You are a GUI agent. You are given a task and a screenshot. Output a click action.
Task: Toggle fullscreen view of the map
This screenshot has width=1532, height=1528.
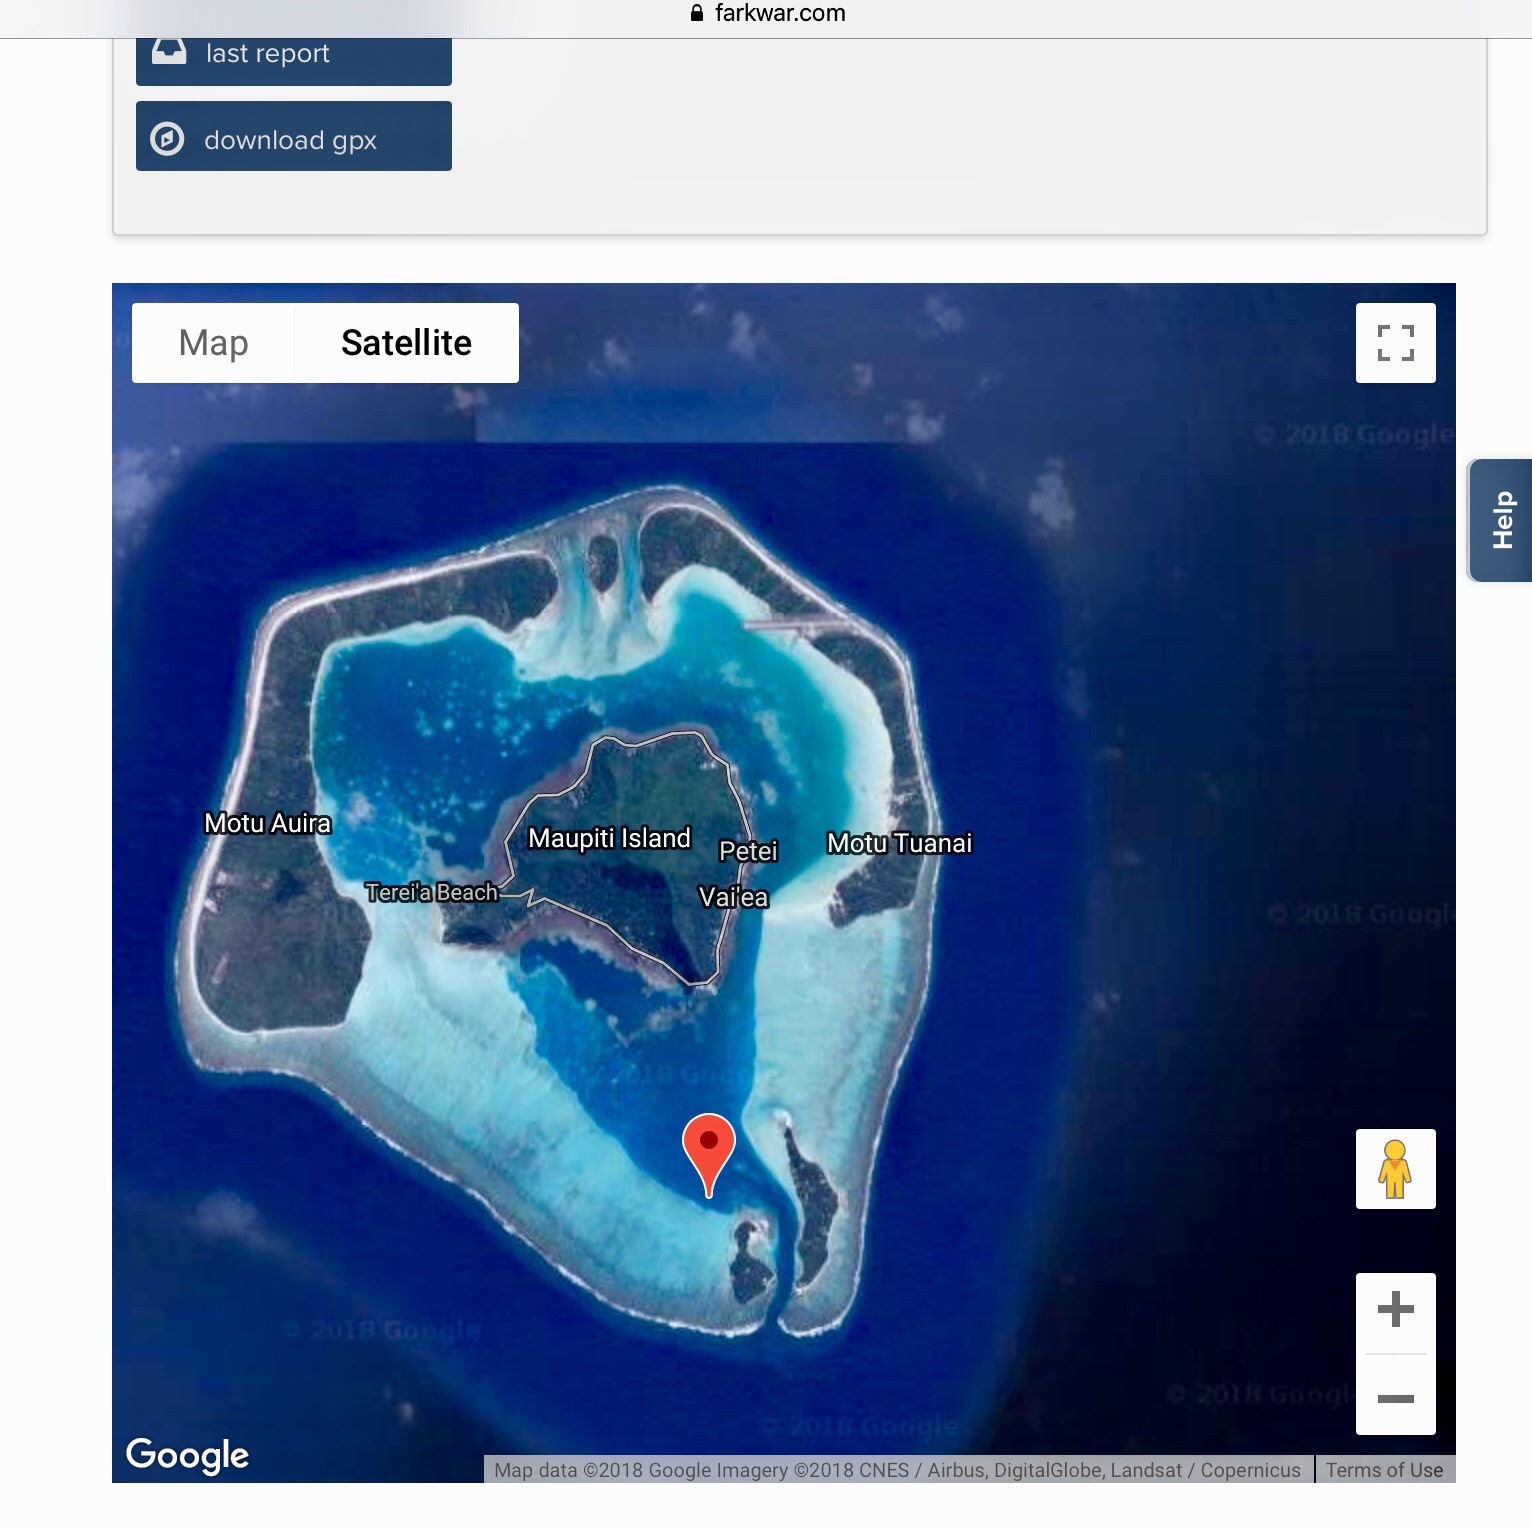pos(1395,343)
